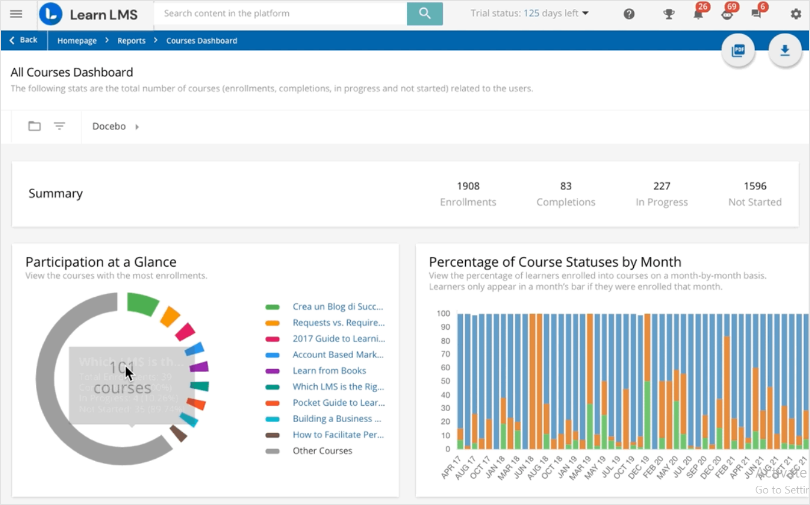Image resolution: width=810 pixels, height=505 pixels.
Task: Click into the platform search field
Action: point(281,13)
